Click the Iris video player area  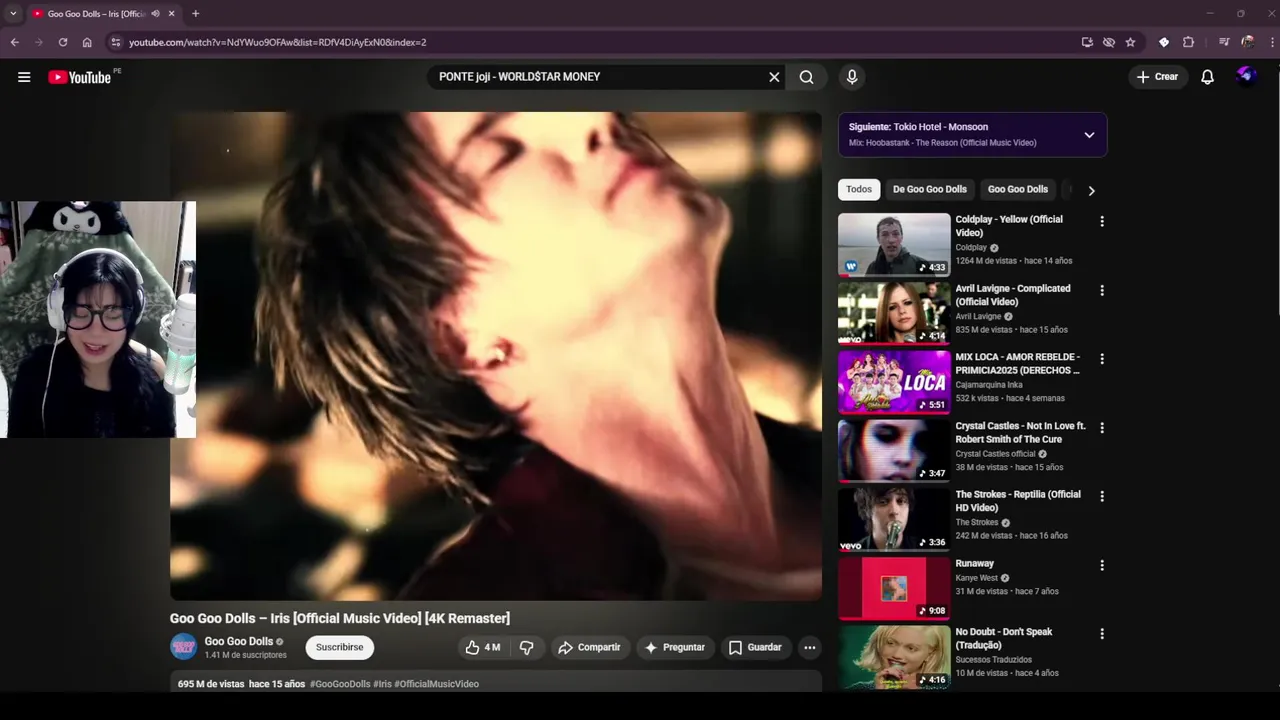coord(496,356)
